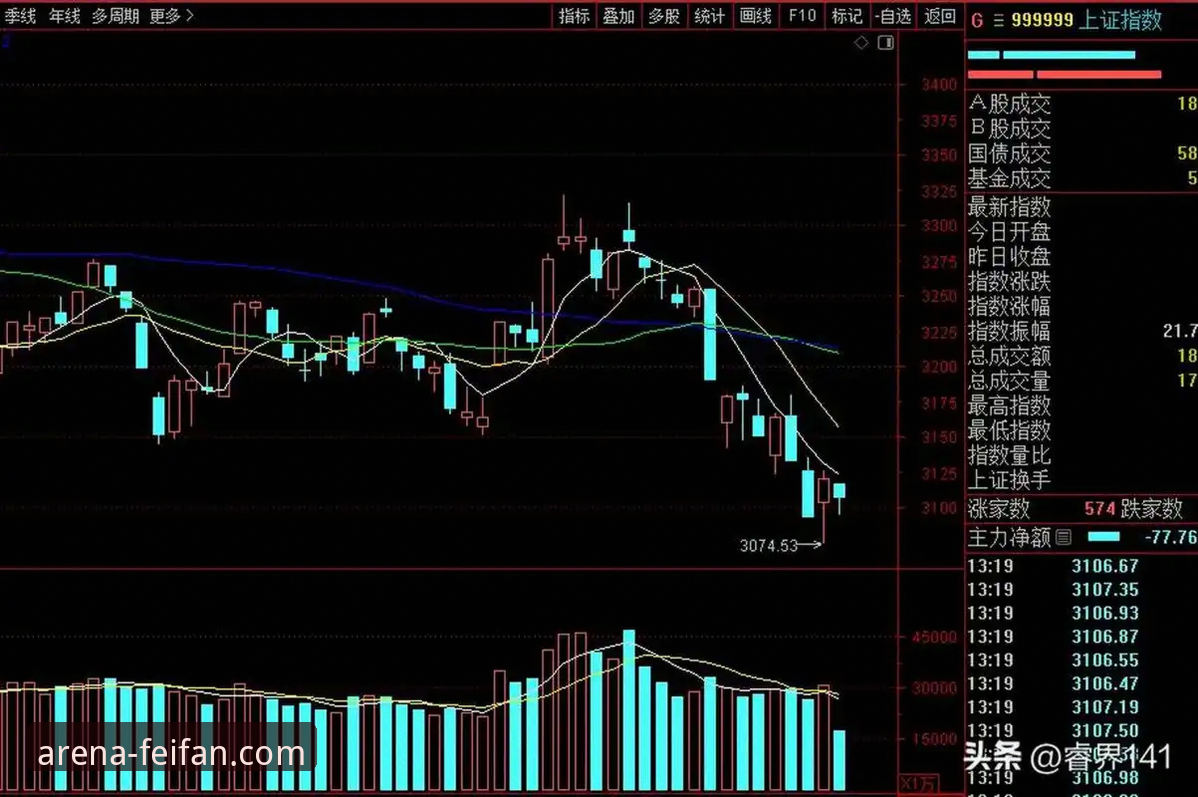Expand the 更多 periods menu
This screenshot has width=1198, height=797.
pos(171,16)
